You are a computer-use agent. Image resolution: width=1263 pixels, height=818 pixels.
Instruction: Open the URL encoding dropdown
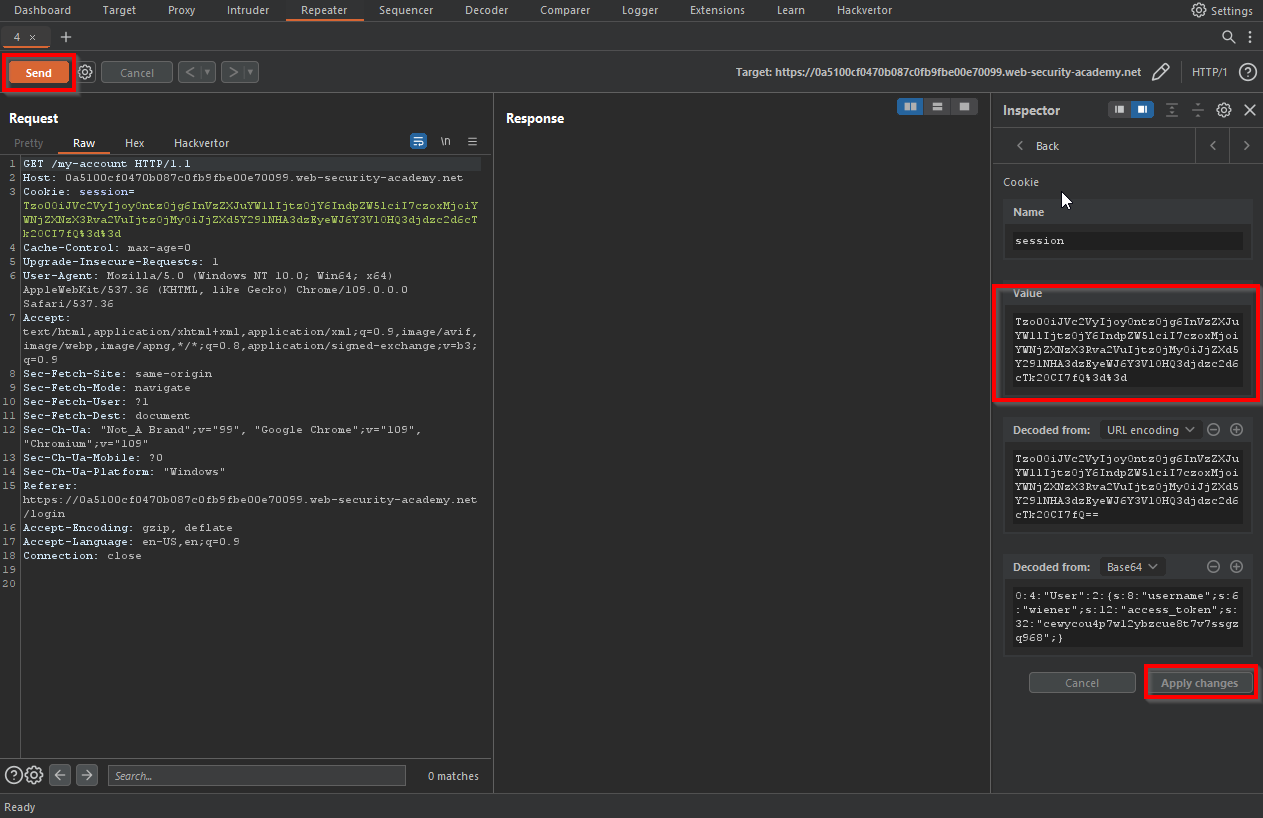click(x=1149, y=430)
